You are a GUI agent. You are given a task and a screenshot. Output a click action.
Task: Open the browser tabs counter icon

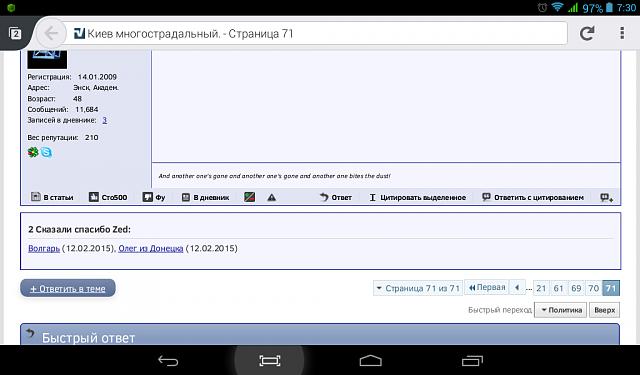(16, 33)
